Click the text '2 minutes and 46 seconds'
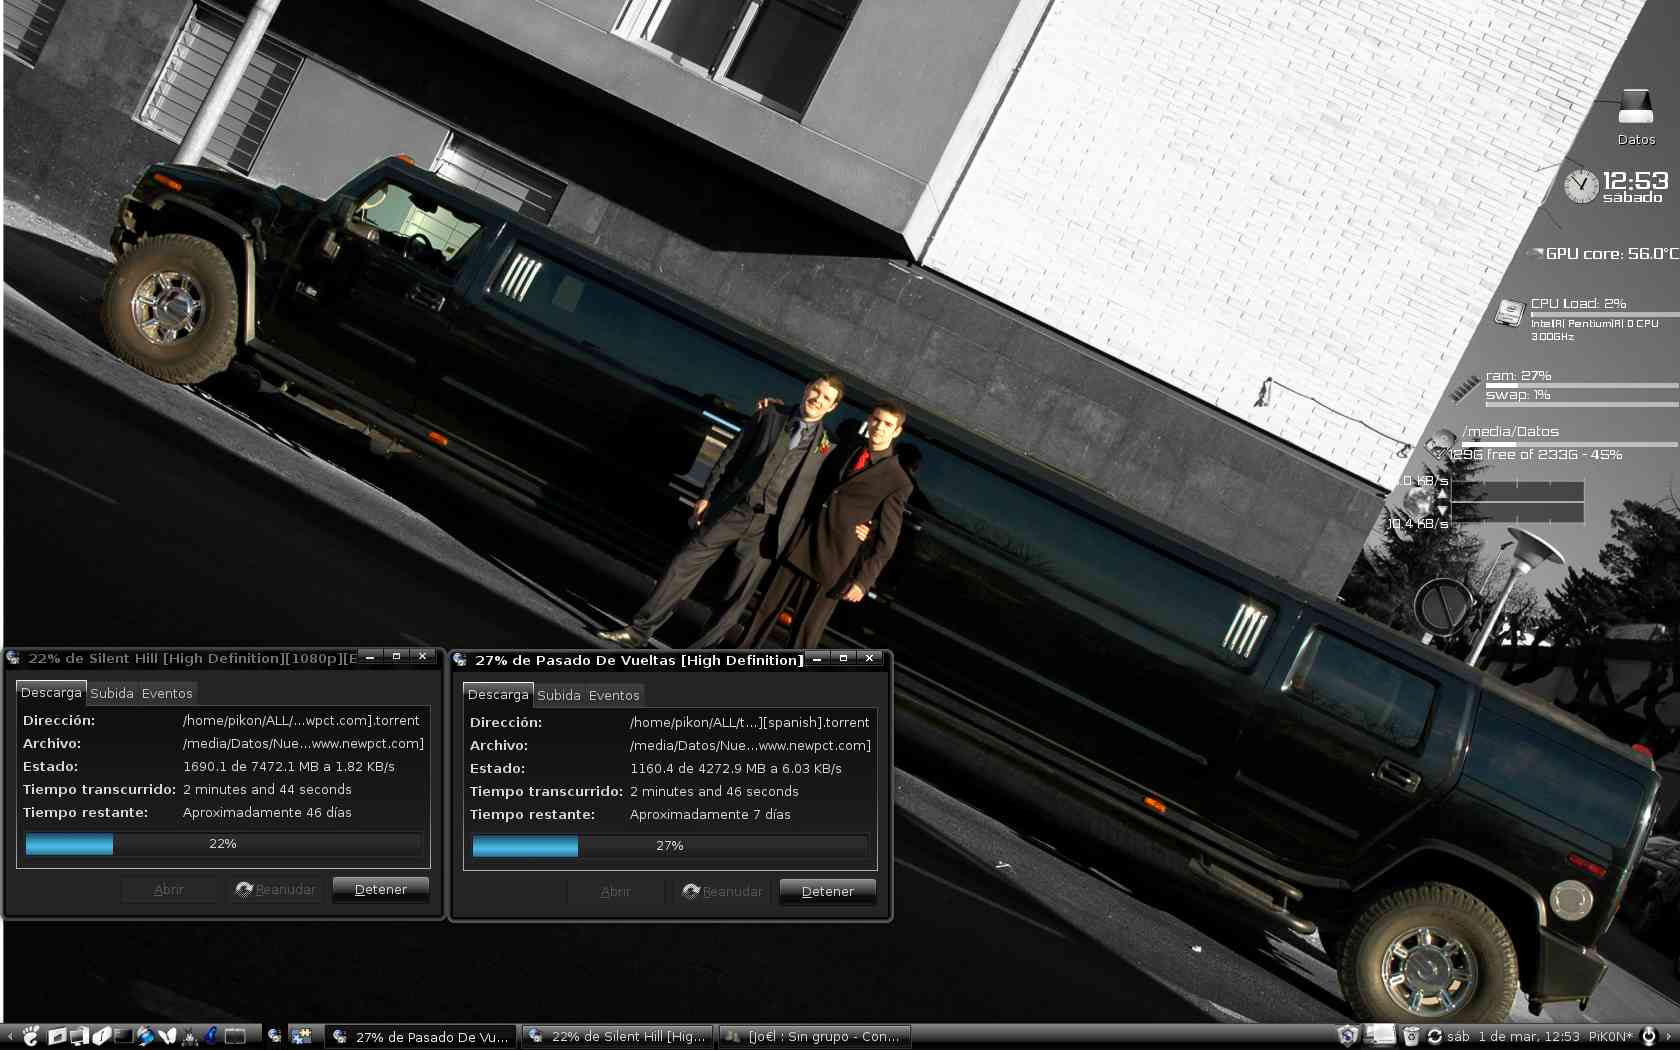 714,791
